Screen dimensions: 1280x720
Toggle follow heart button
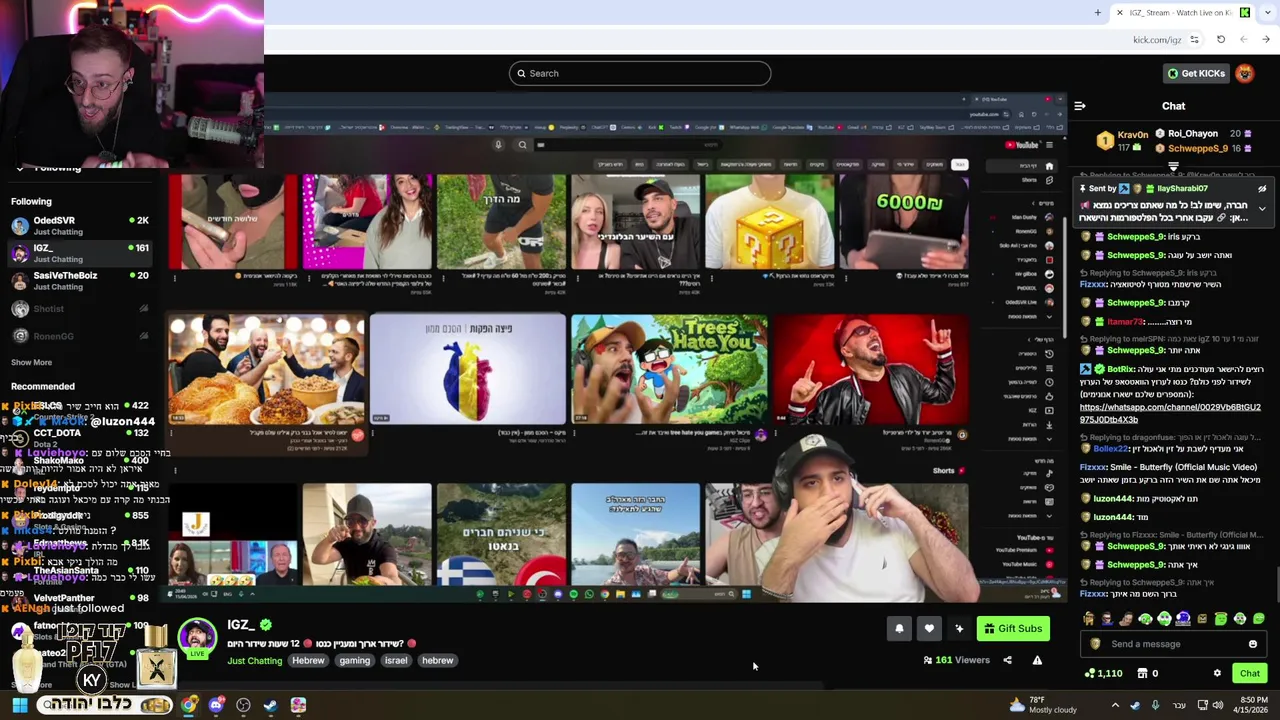pos(929,628)
